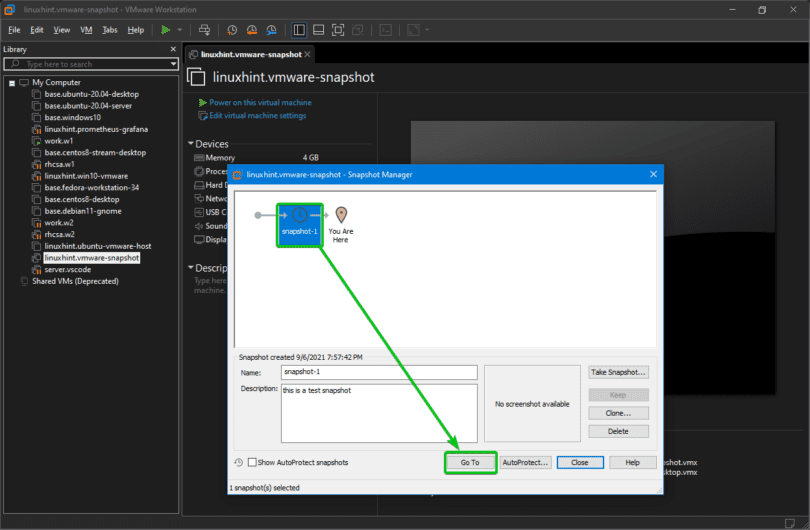Click the Take Snapshot toolbar icon
The image size is (810, 530).
[x=232, y=30]
